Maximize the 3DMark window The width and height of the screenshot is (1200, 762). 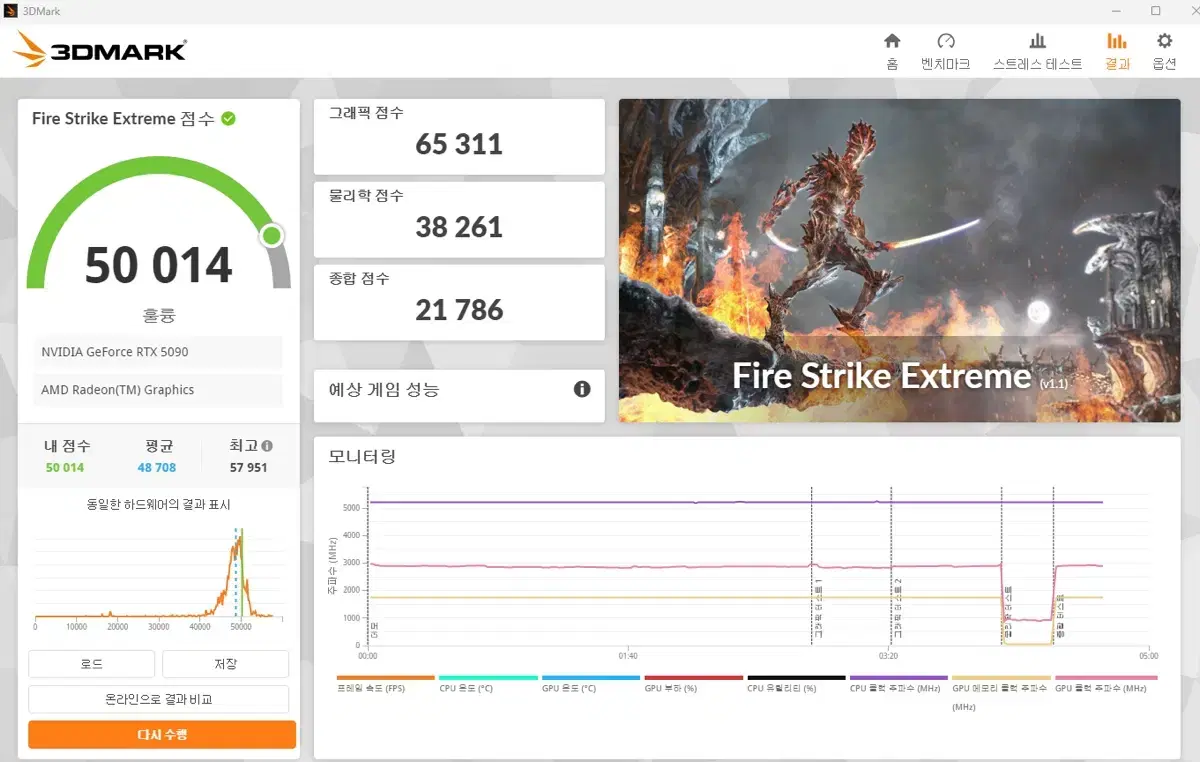coord(1155,11)
